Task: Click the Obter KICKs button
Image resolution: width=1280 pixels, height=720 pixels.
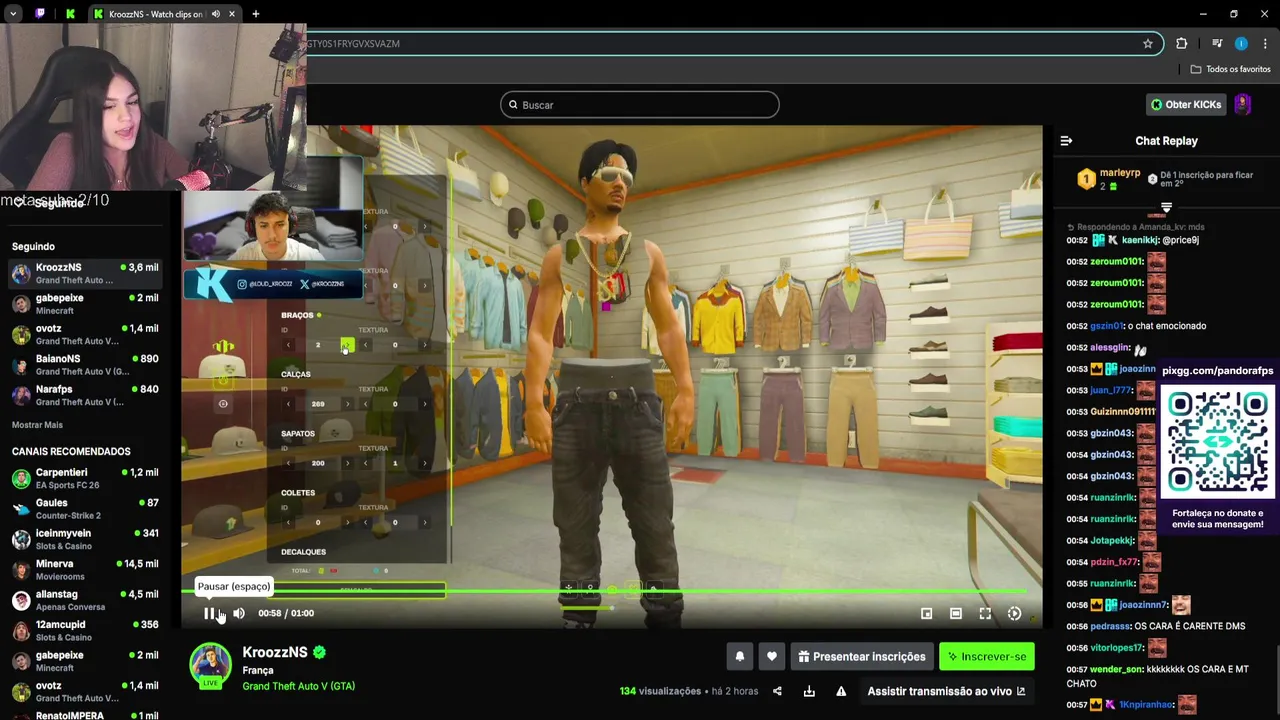Action: click(x=1186, y=105)
